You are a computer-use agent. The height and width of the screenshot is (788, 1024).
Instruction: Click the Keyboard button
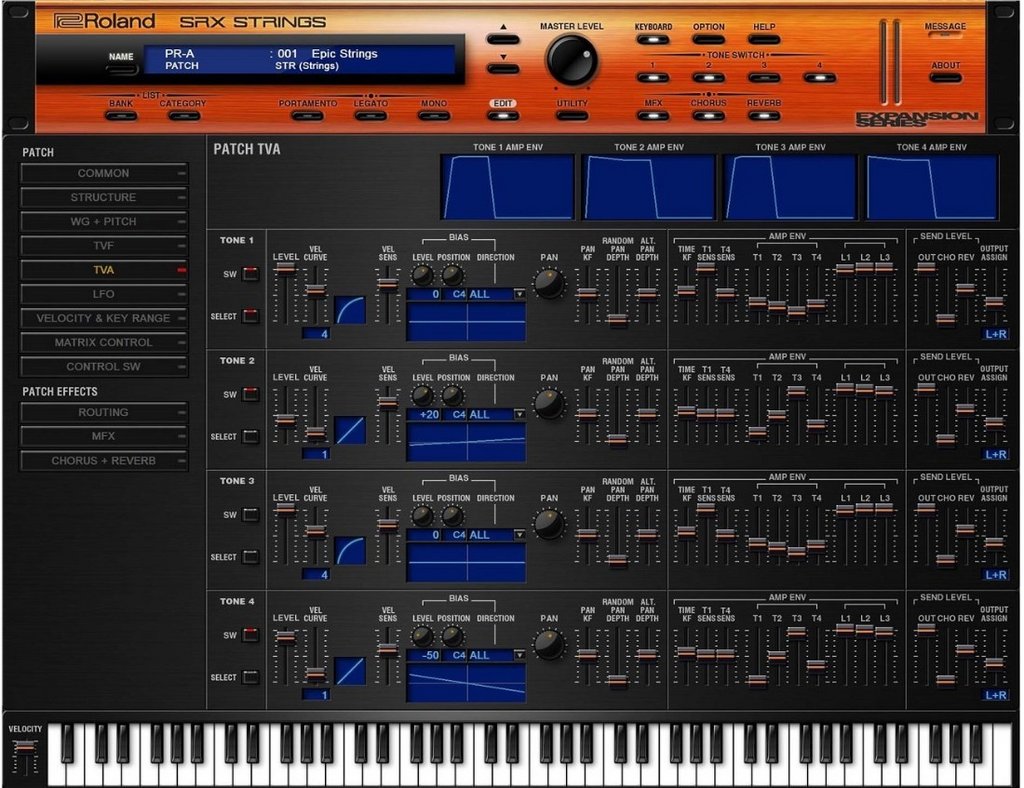pos(653,39)
